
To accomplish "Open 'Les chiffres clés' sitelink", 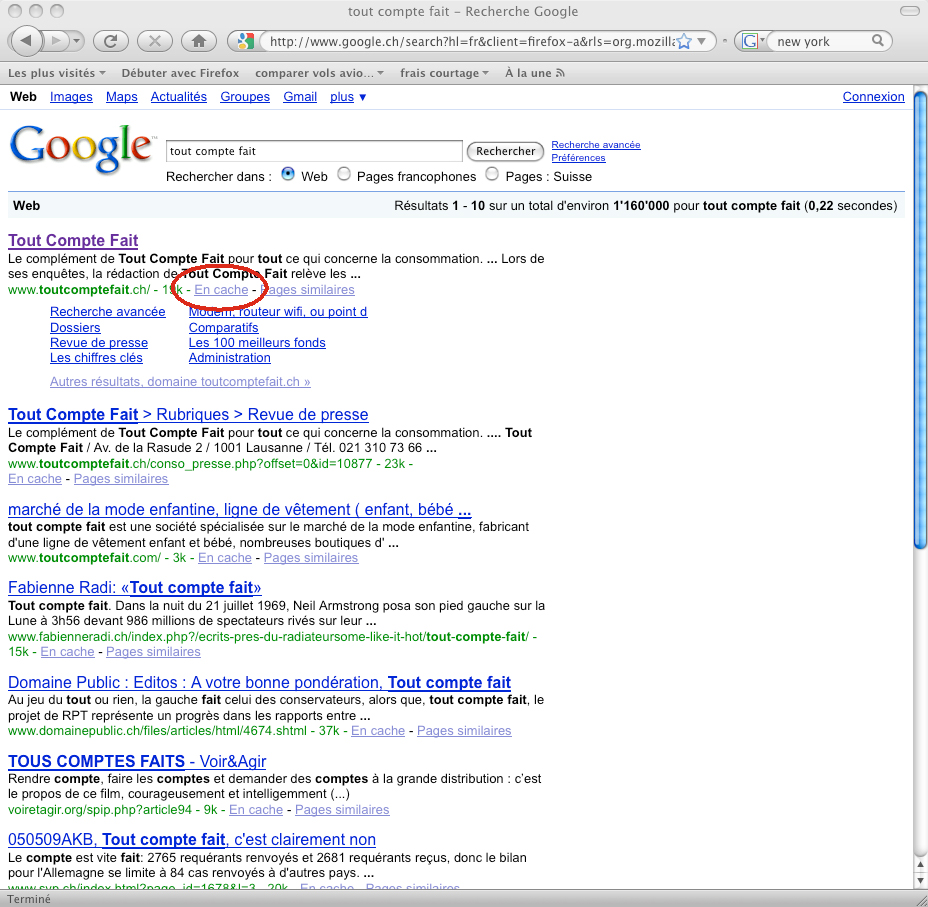I will coord(96,358).
